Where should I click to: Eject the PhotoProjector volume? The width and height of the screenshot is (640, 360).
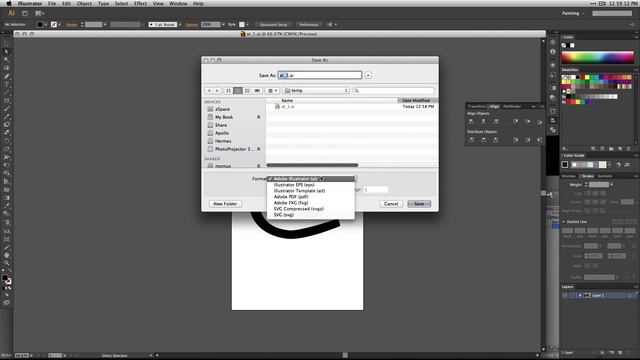coord(258,149)
